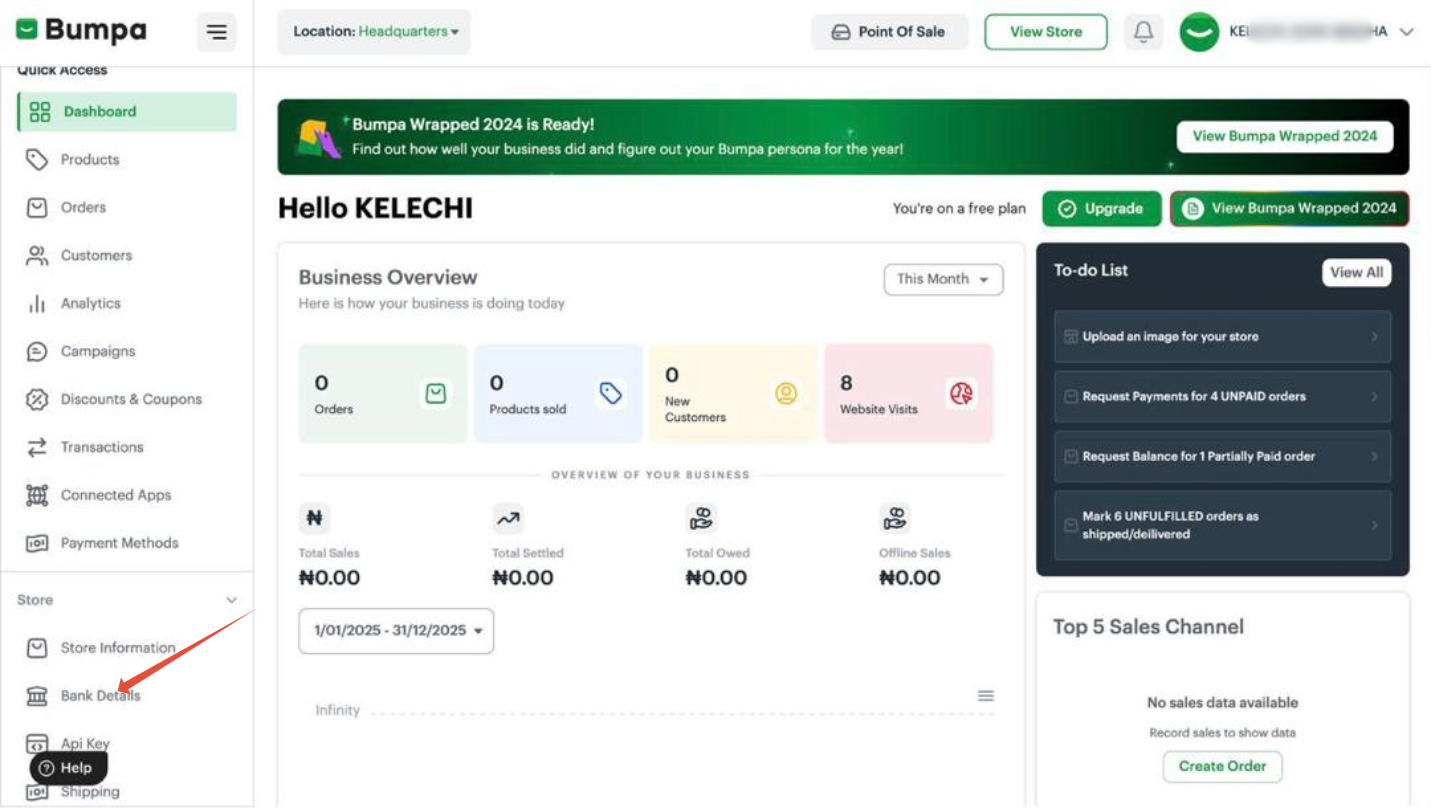Toggle the hamburger sidebar menu button
This screenshot has height=808, width=1431.
pos(216,32)
